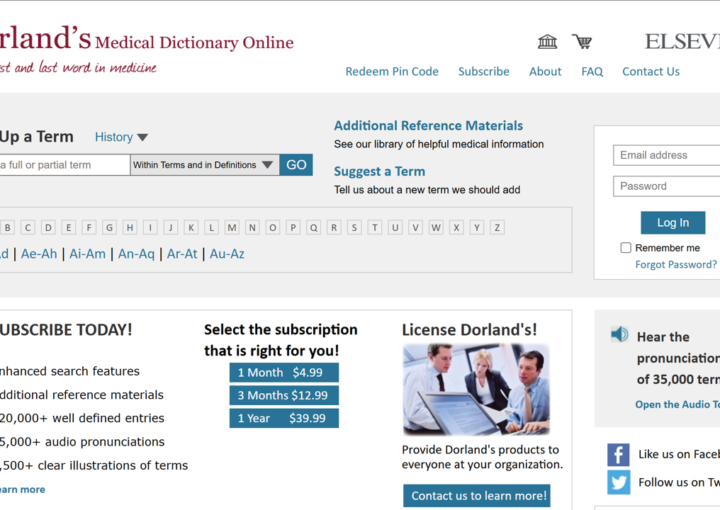
Task: Choose the 1 Year $39.99 subscription
Action: point(284,418)
